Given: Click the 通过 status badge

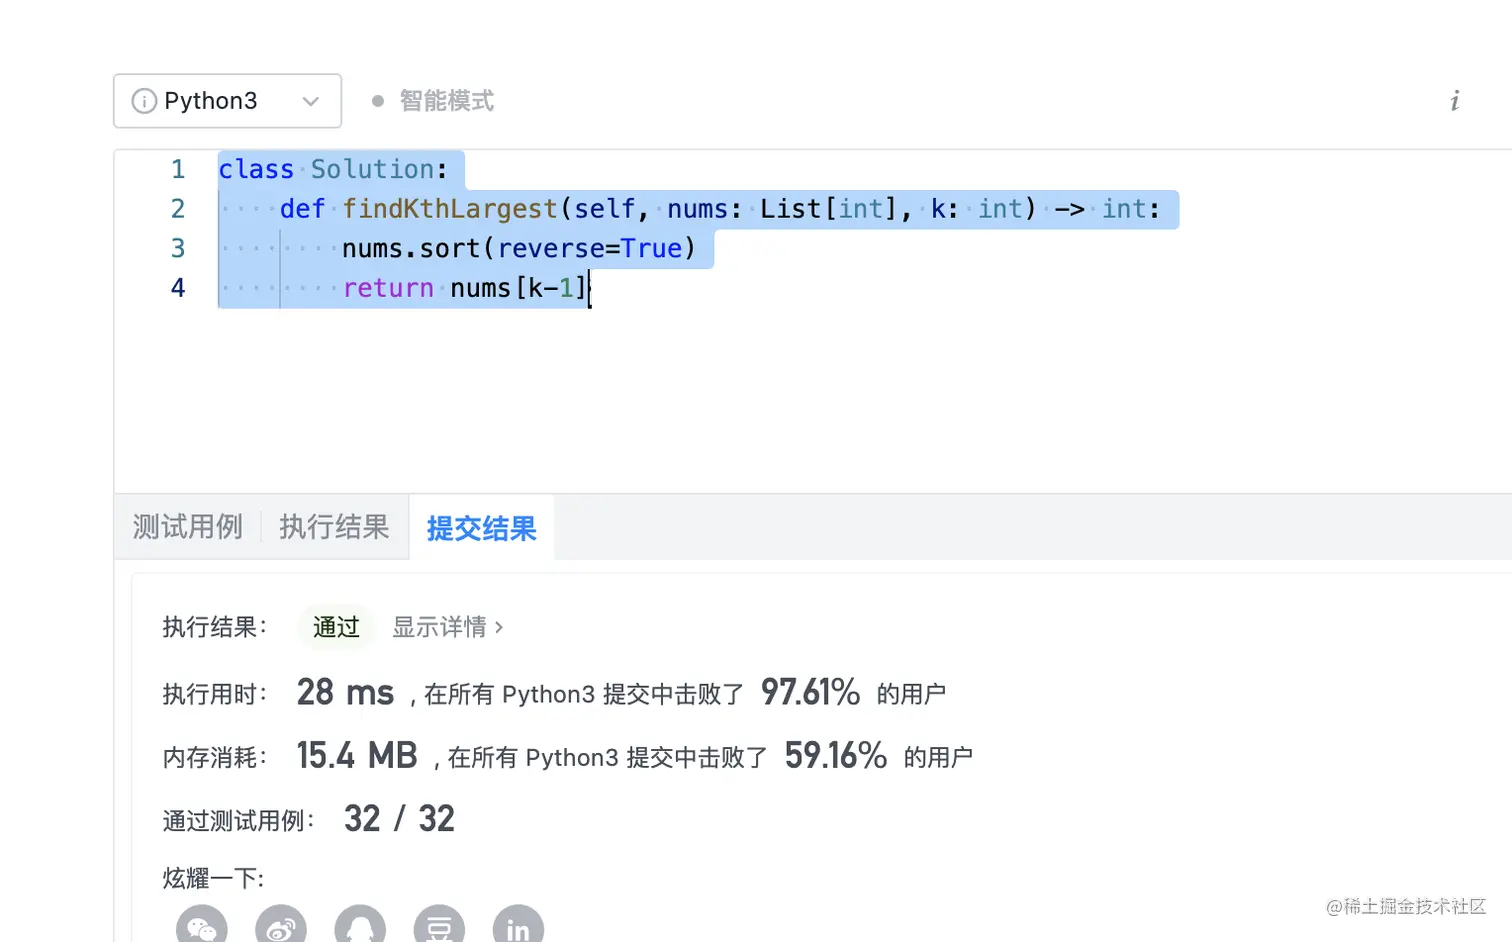Looking at the screenshot, I should click(x=336, y=627).
